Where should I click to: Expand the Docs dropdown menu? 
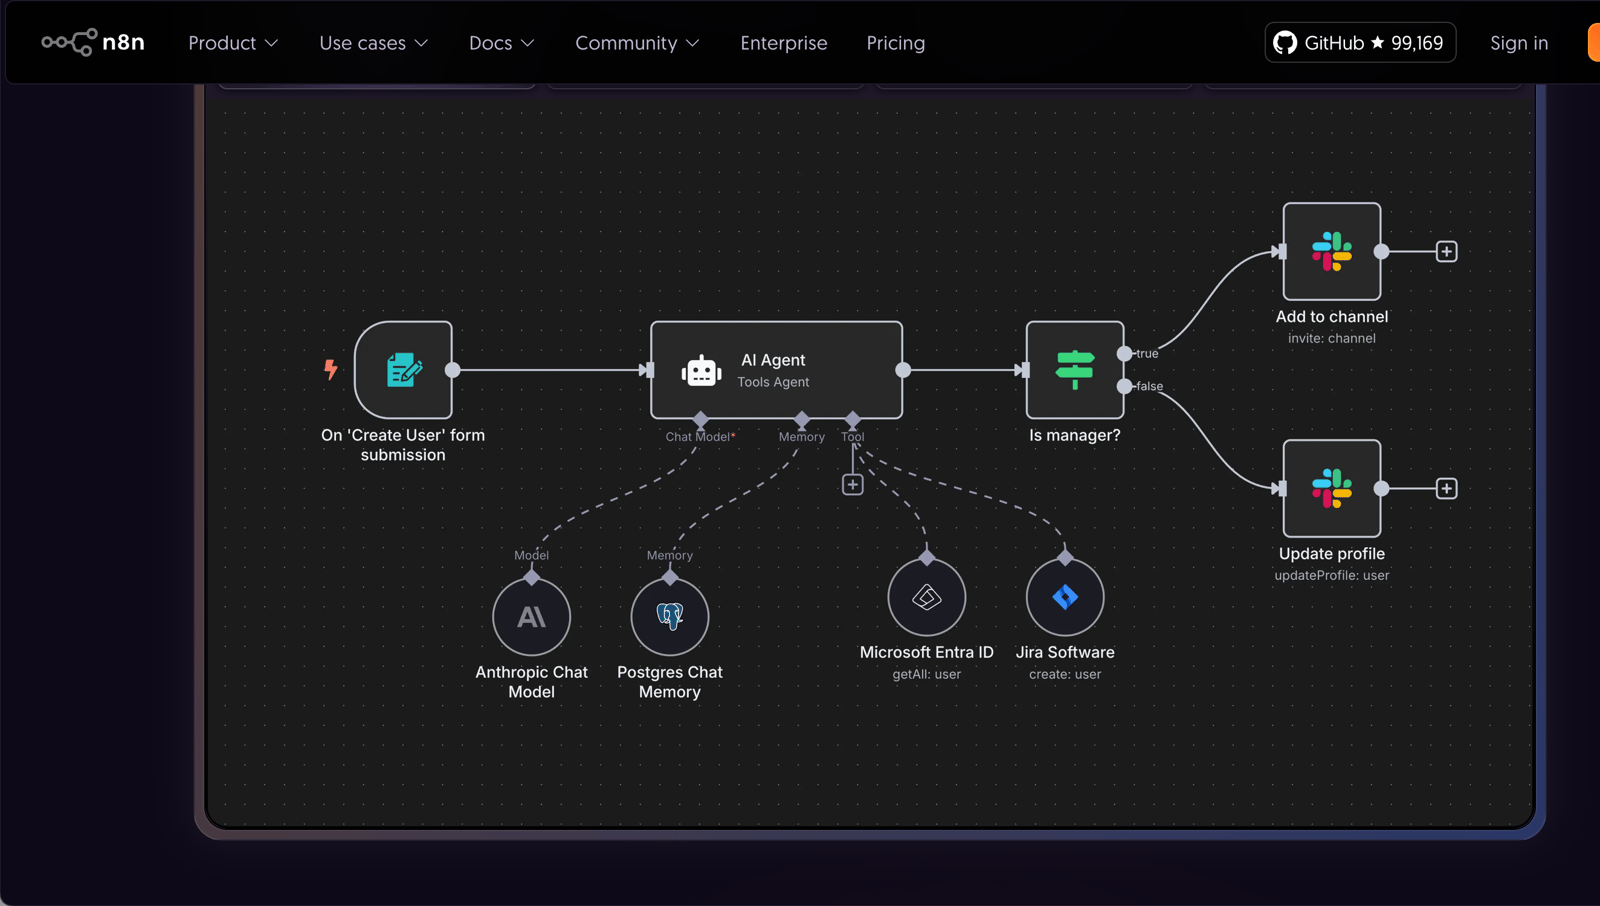[502, 43]
